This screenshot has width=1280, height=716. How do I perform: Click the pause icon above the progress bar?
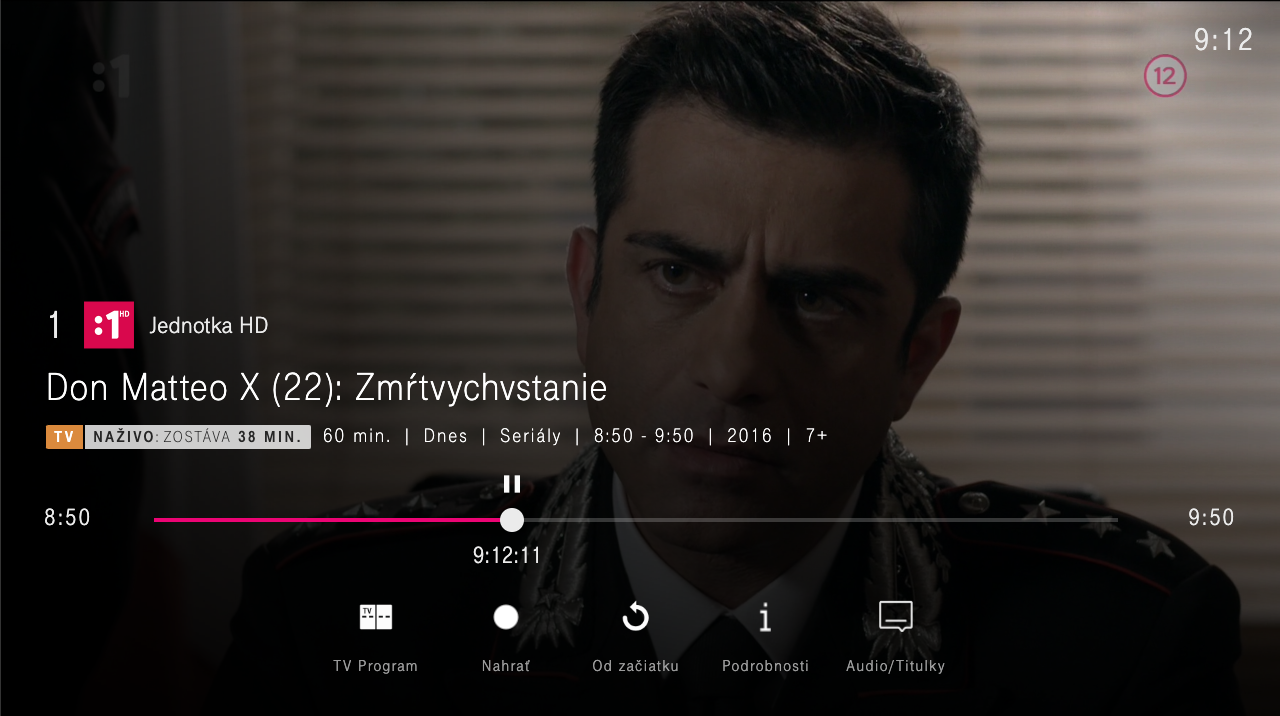tap(512, 484)
